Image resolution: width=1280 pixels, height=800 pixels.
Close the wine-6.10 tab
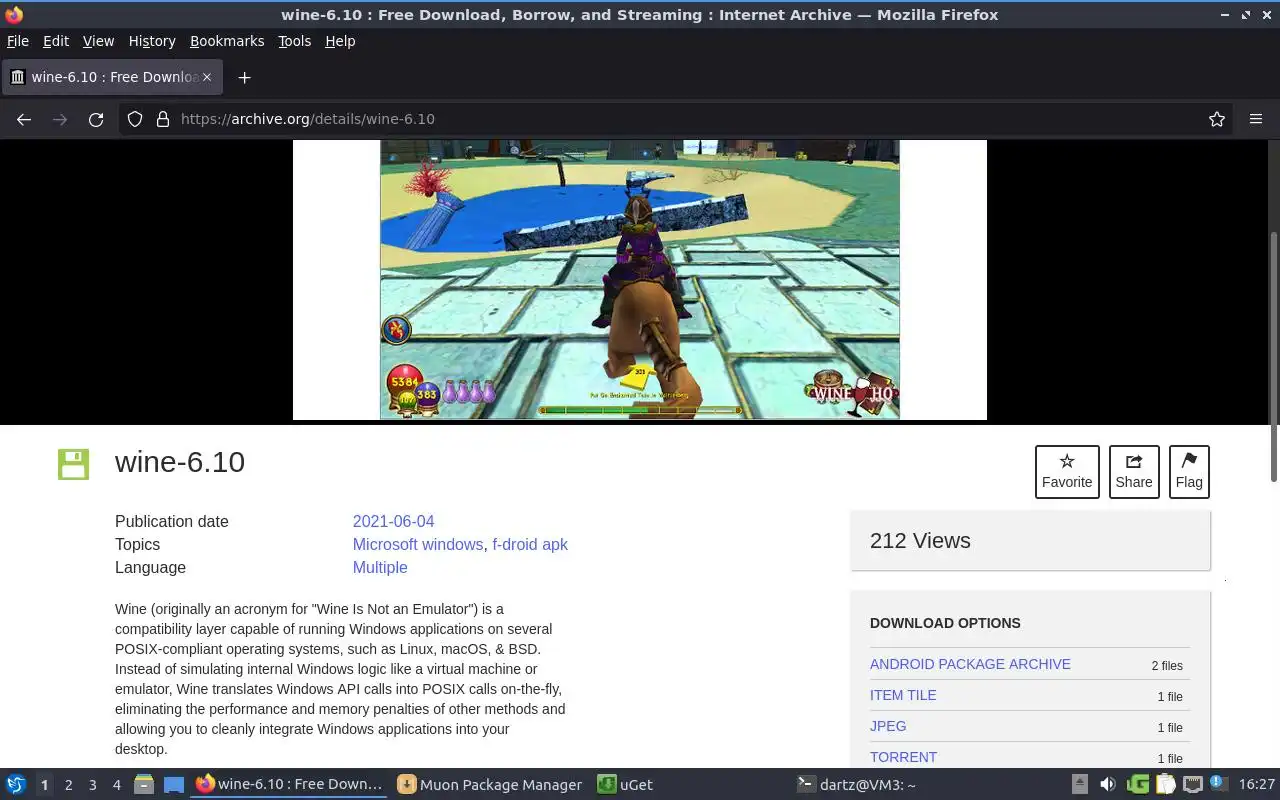tap(208, 77)
